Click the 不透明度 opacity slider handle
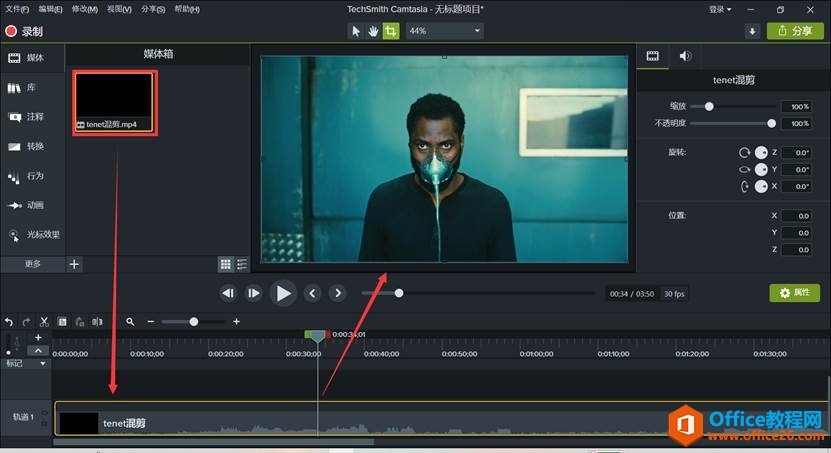The image size is (831, 453). coord(771,124)
